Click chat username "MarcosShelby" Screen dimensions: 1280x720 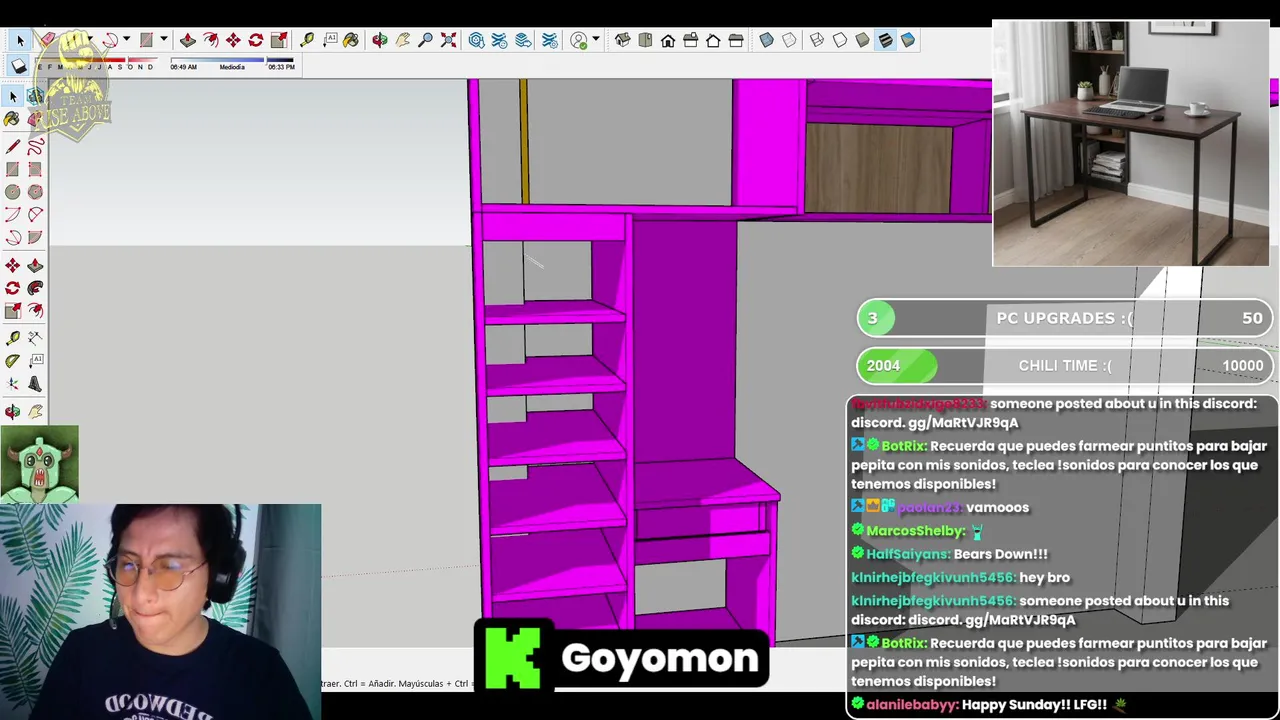coord(916,531)
